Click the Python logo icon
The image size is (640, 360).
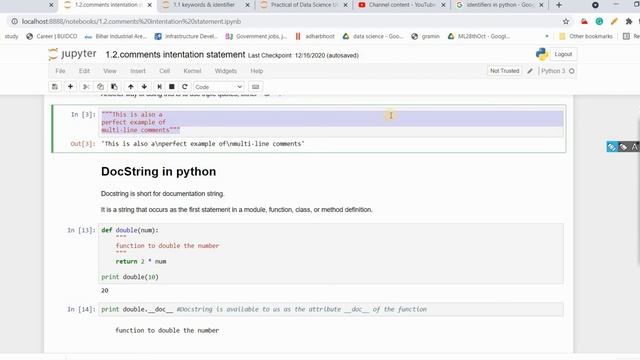coord(542,54)
